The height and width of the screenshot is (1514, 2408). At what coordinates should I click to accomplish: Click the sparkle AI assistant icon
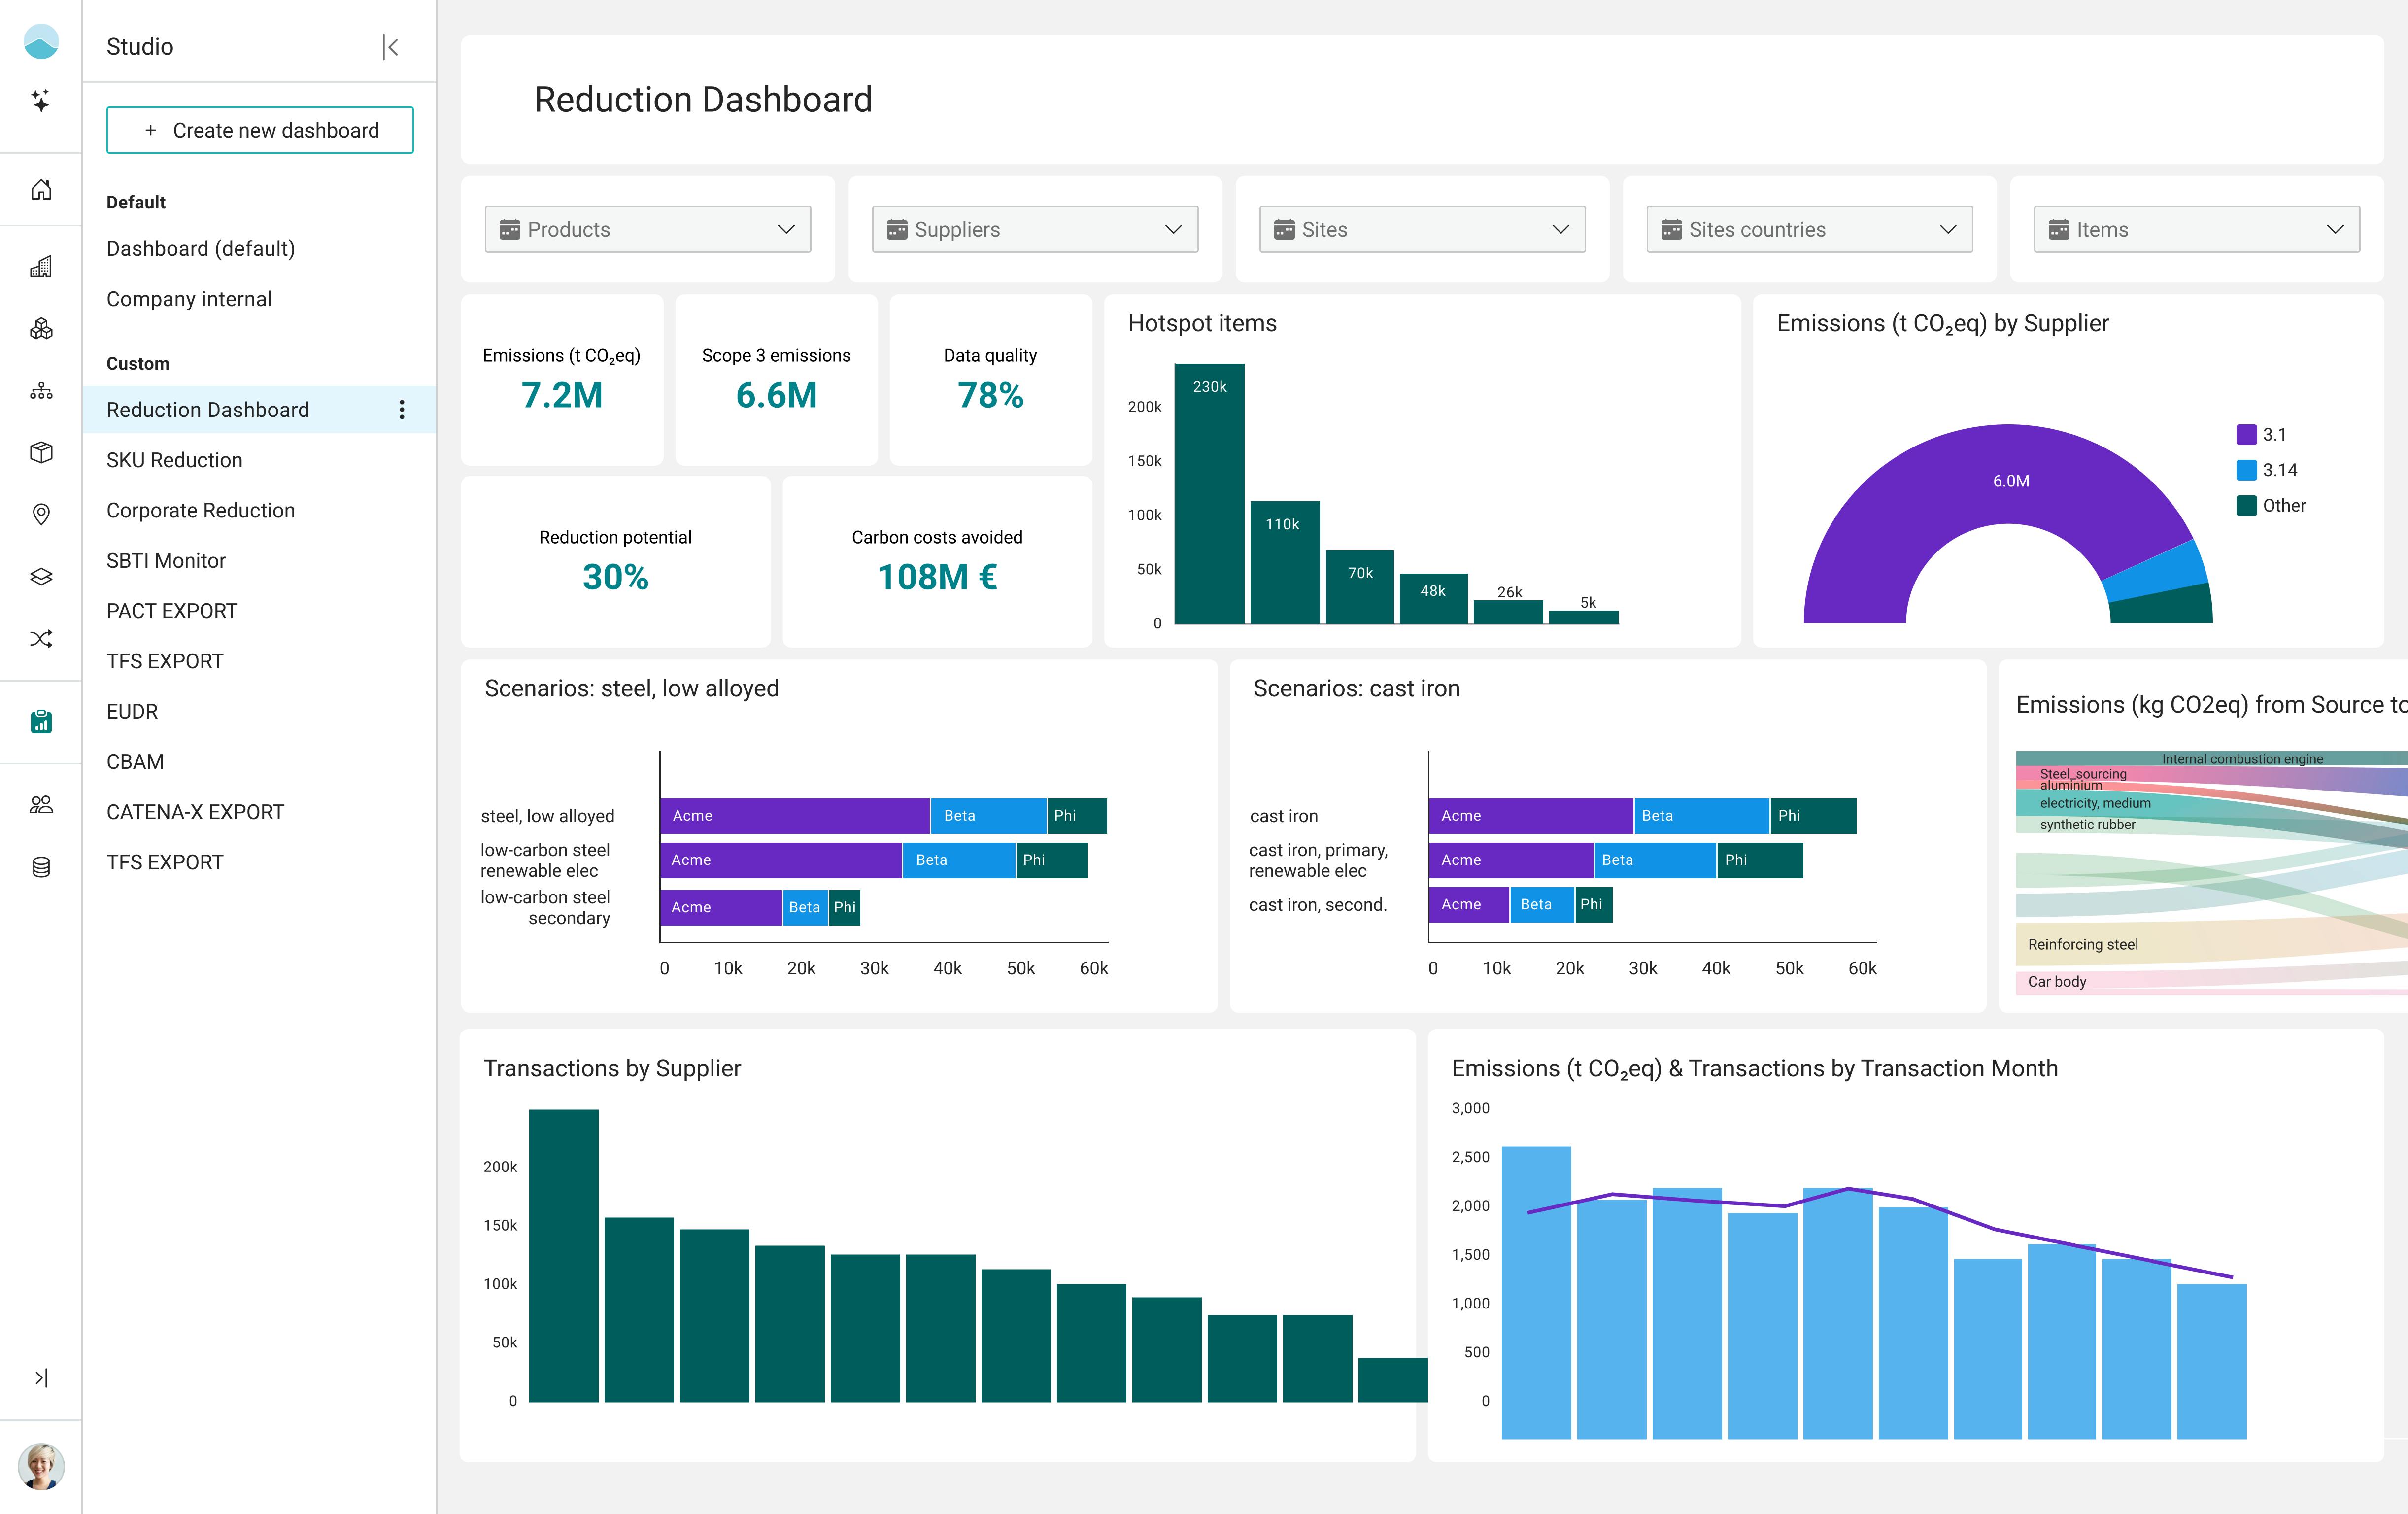click(40, 101)
